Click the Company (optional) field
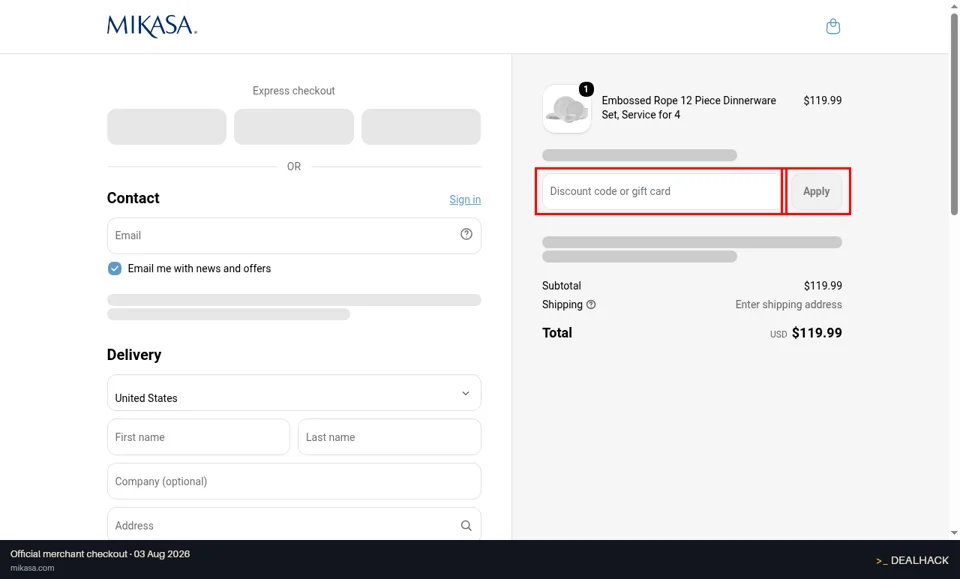The image size is (960, 579). (x=294, y=481)
